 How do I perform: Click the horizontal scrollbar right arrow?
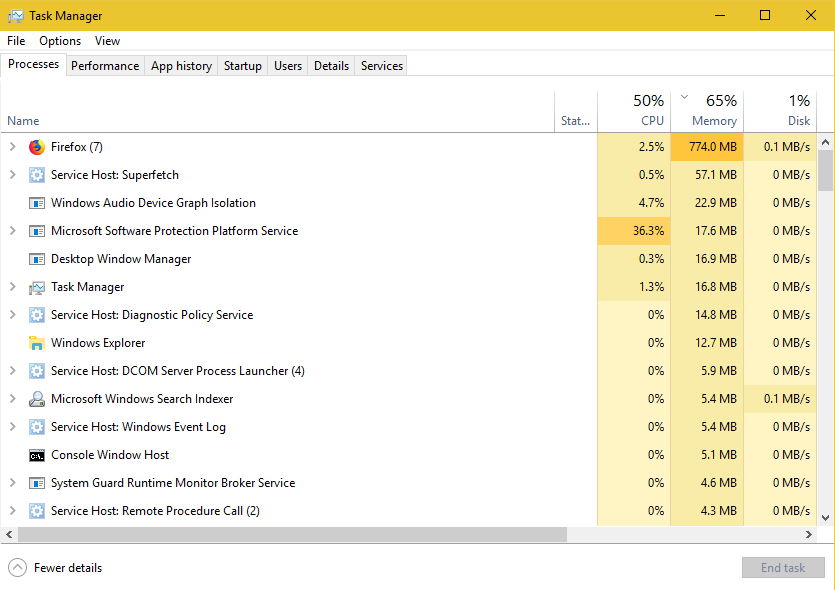(809, 534)
